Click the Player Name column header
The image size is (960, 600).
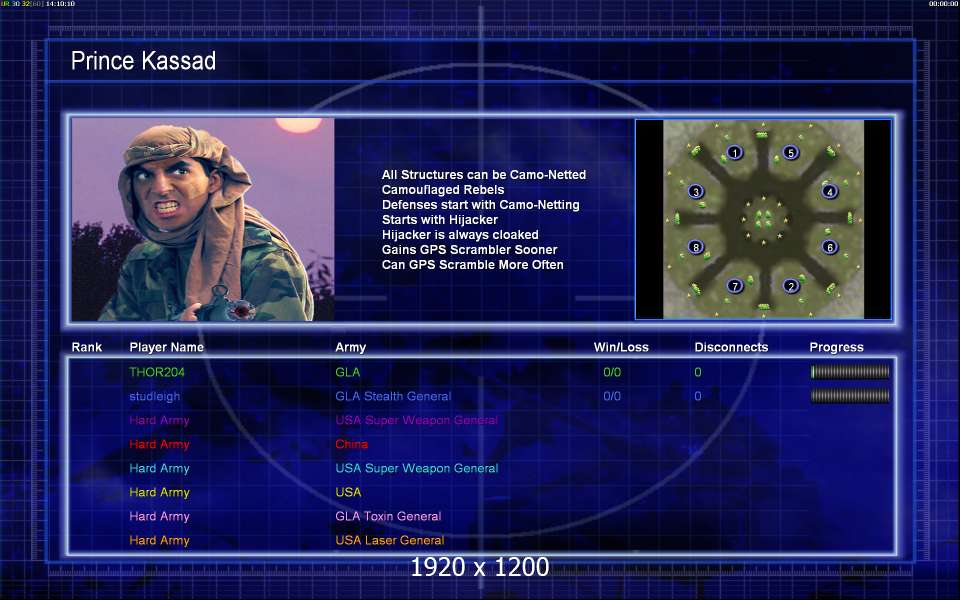[167, 347]
